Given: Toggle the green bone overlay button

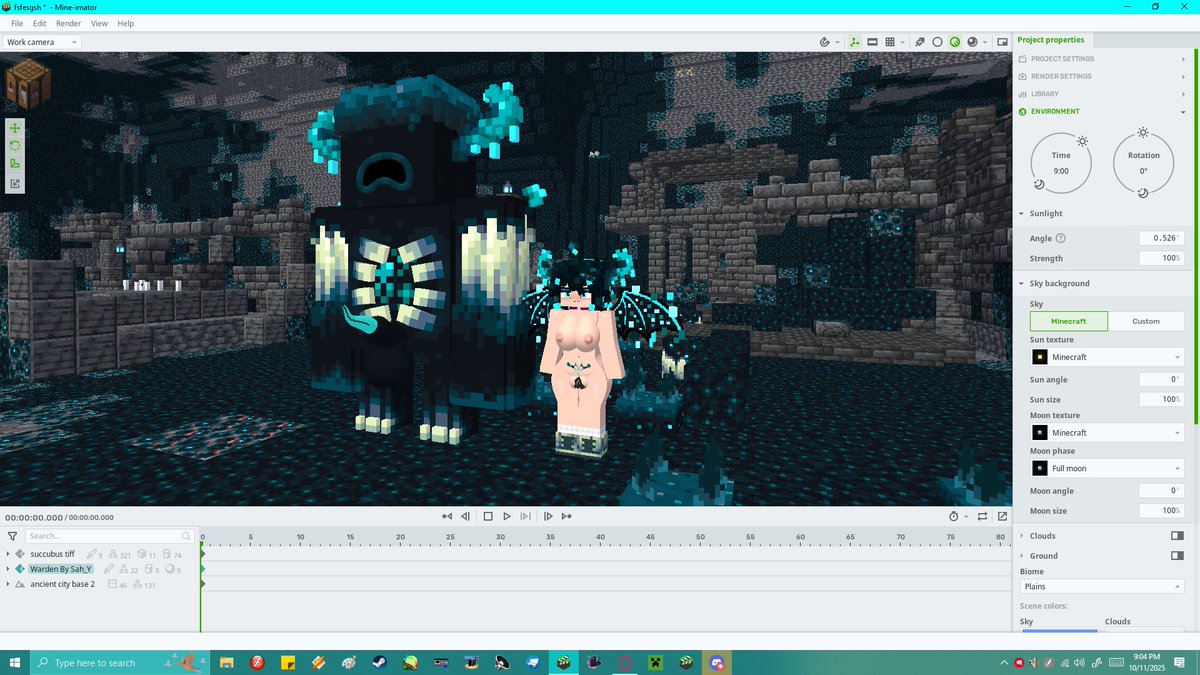Looking at the screenshot, I should 855,42.
